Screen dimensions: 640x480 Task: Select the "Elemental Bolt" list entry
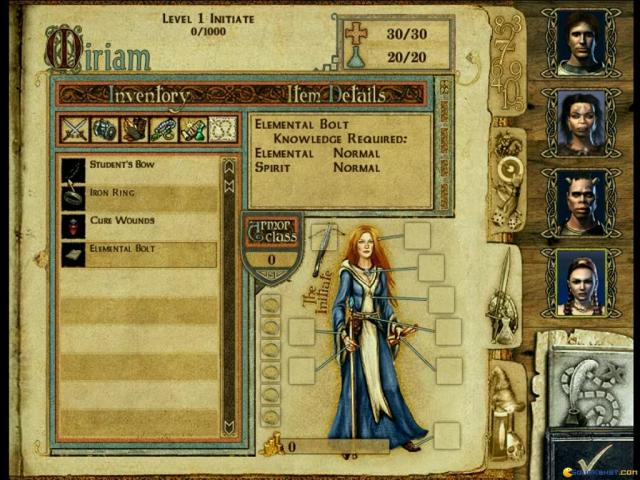coord(139,255)
